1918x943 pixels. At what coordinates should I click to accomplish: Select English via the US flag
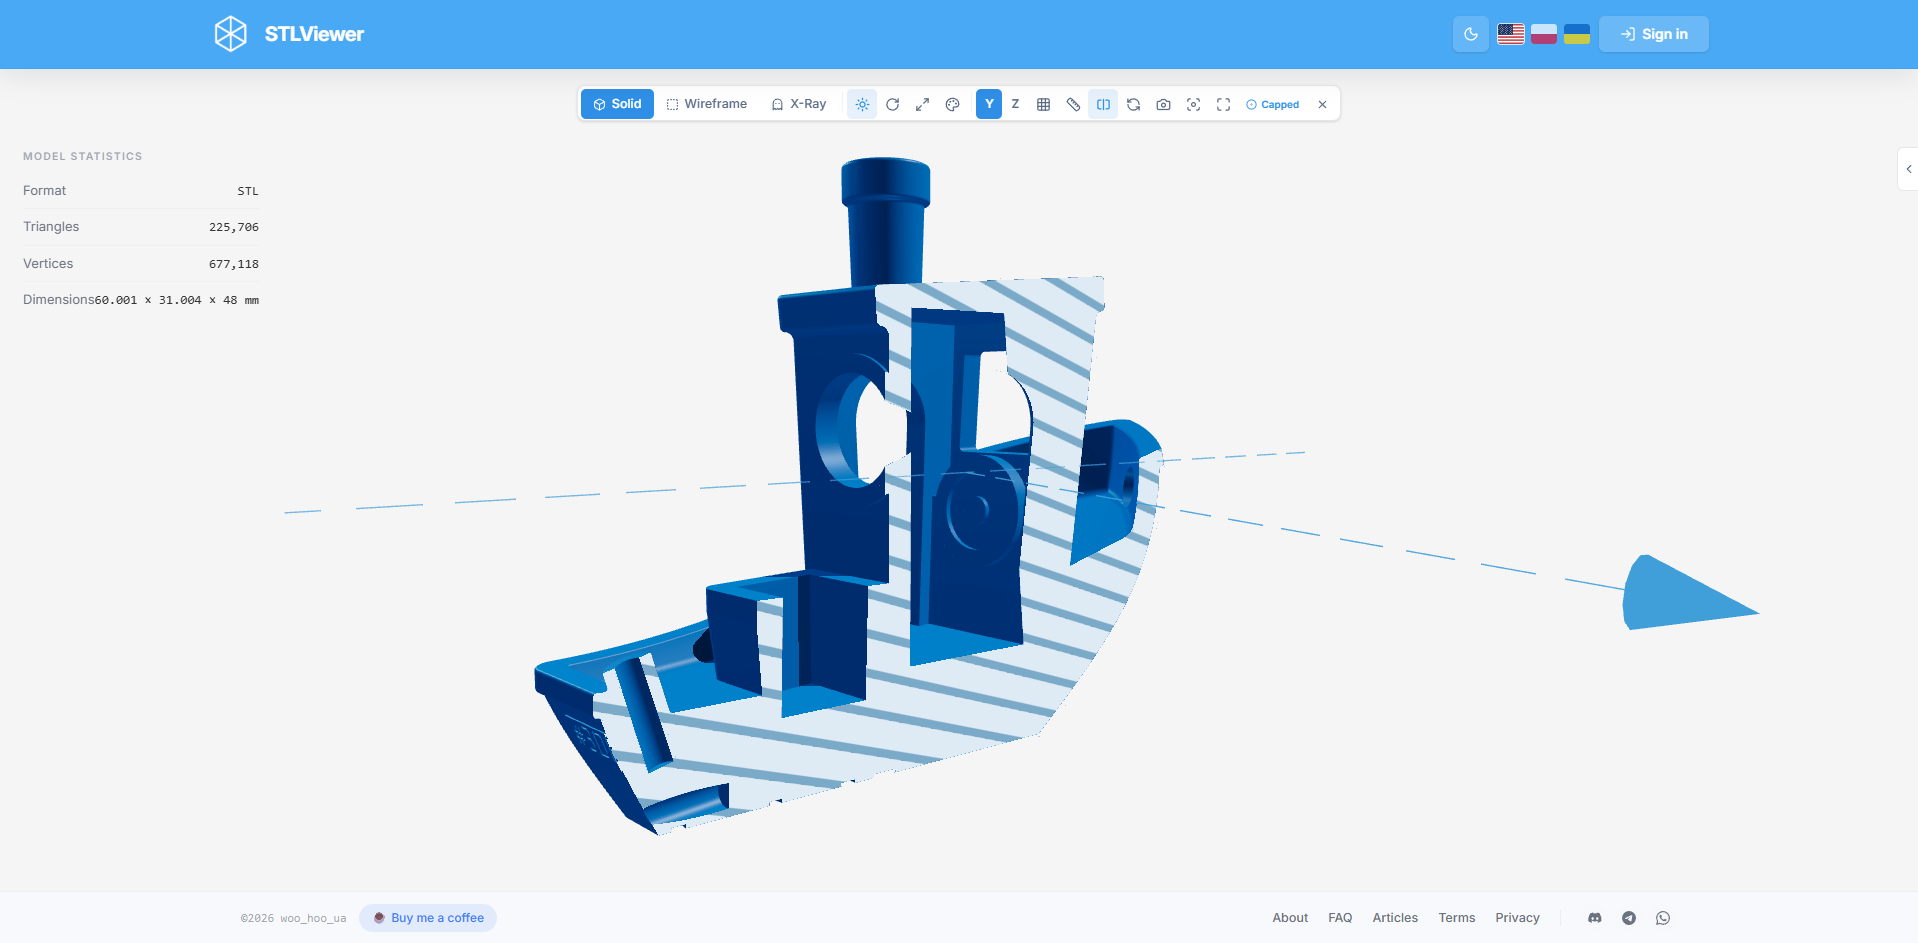[1511, 34]
